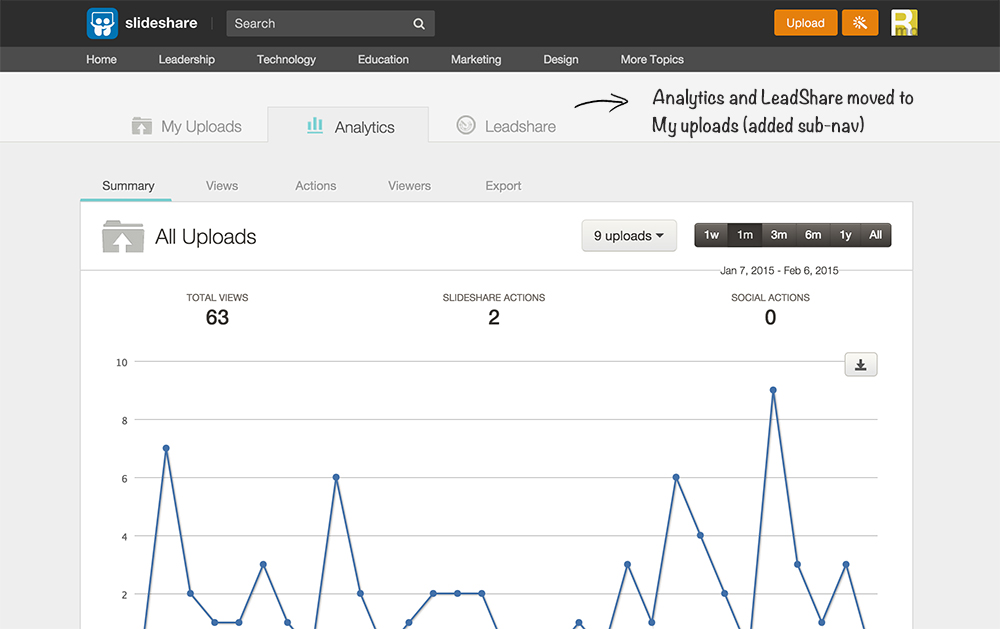The height and width of the screenshot is (629, 1000).
Task: Toggle the 1w time range
Action: 711,234
